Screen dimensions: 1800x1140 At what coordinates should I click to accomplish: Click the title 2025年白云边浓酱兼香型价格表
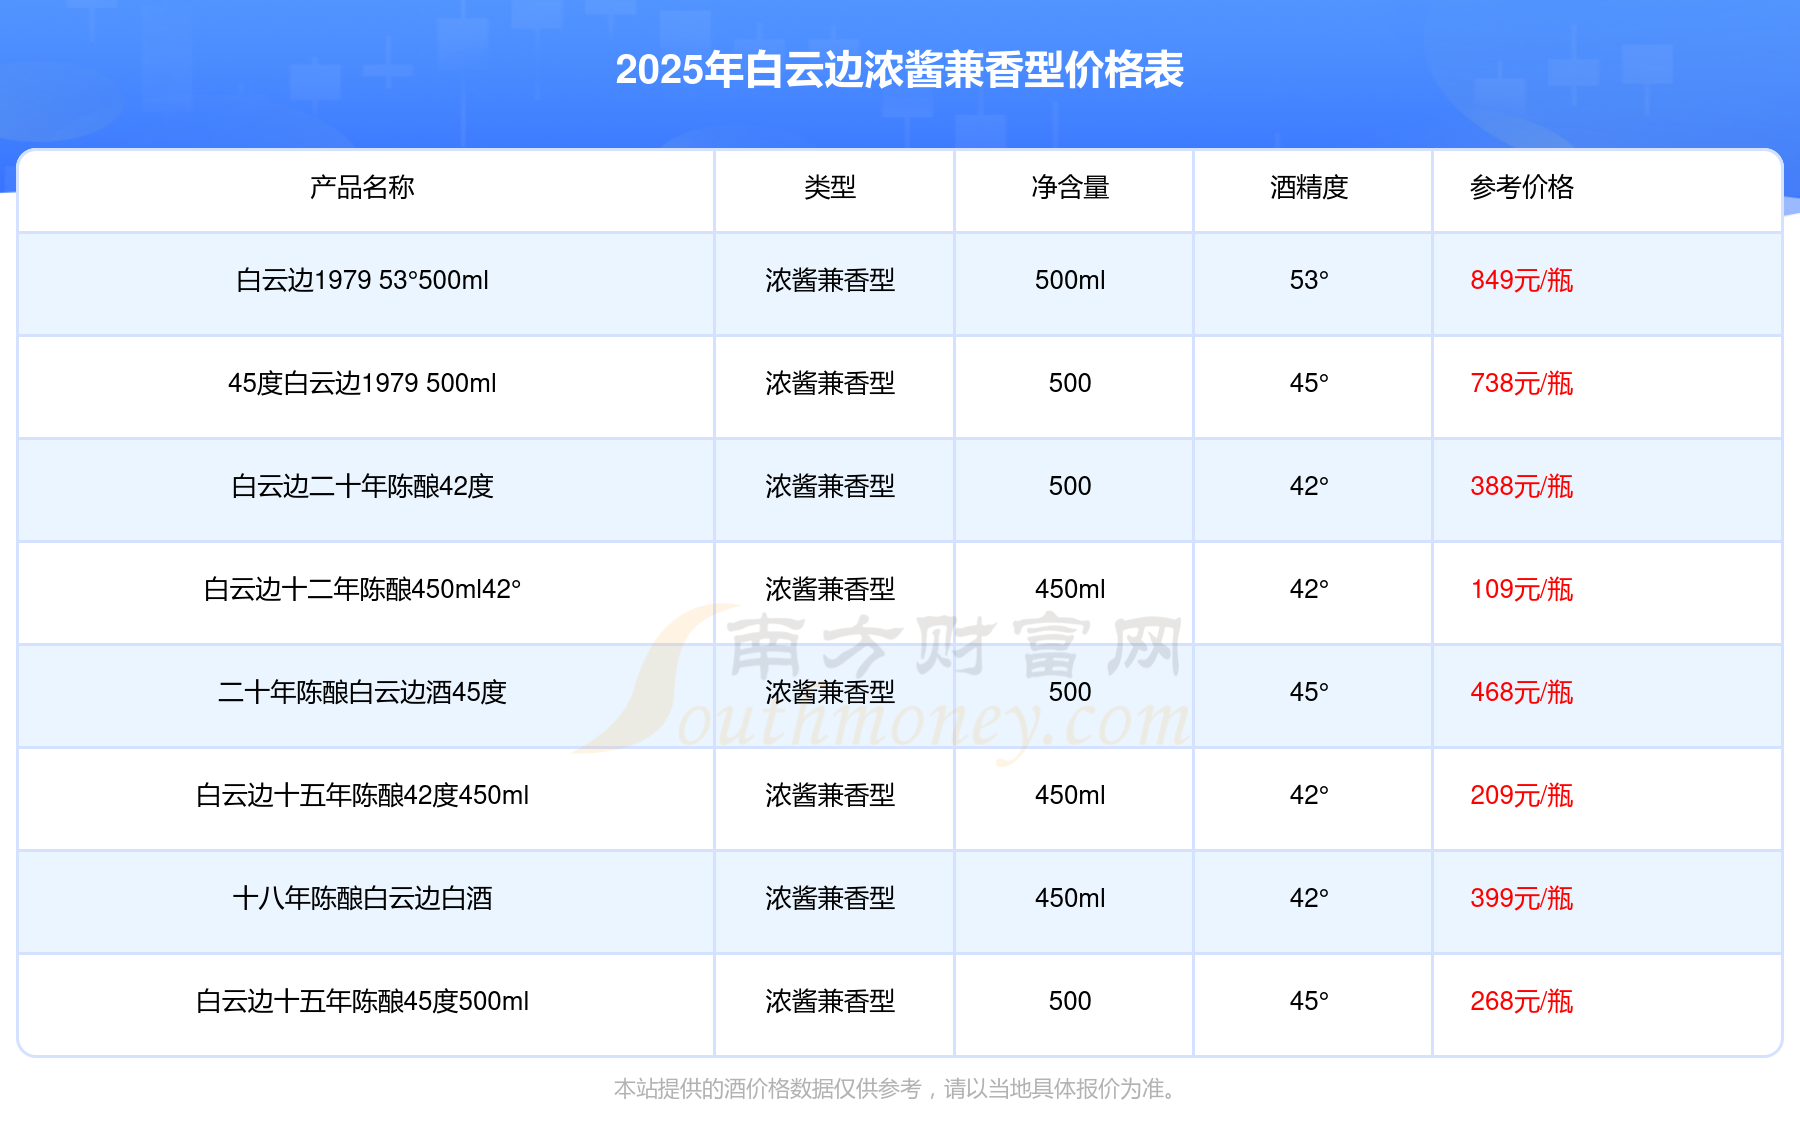[899, 70]
